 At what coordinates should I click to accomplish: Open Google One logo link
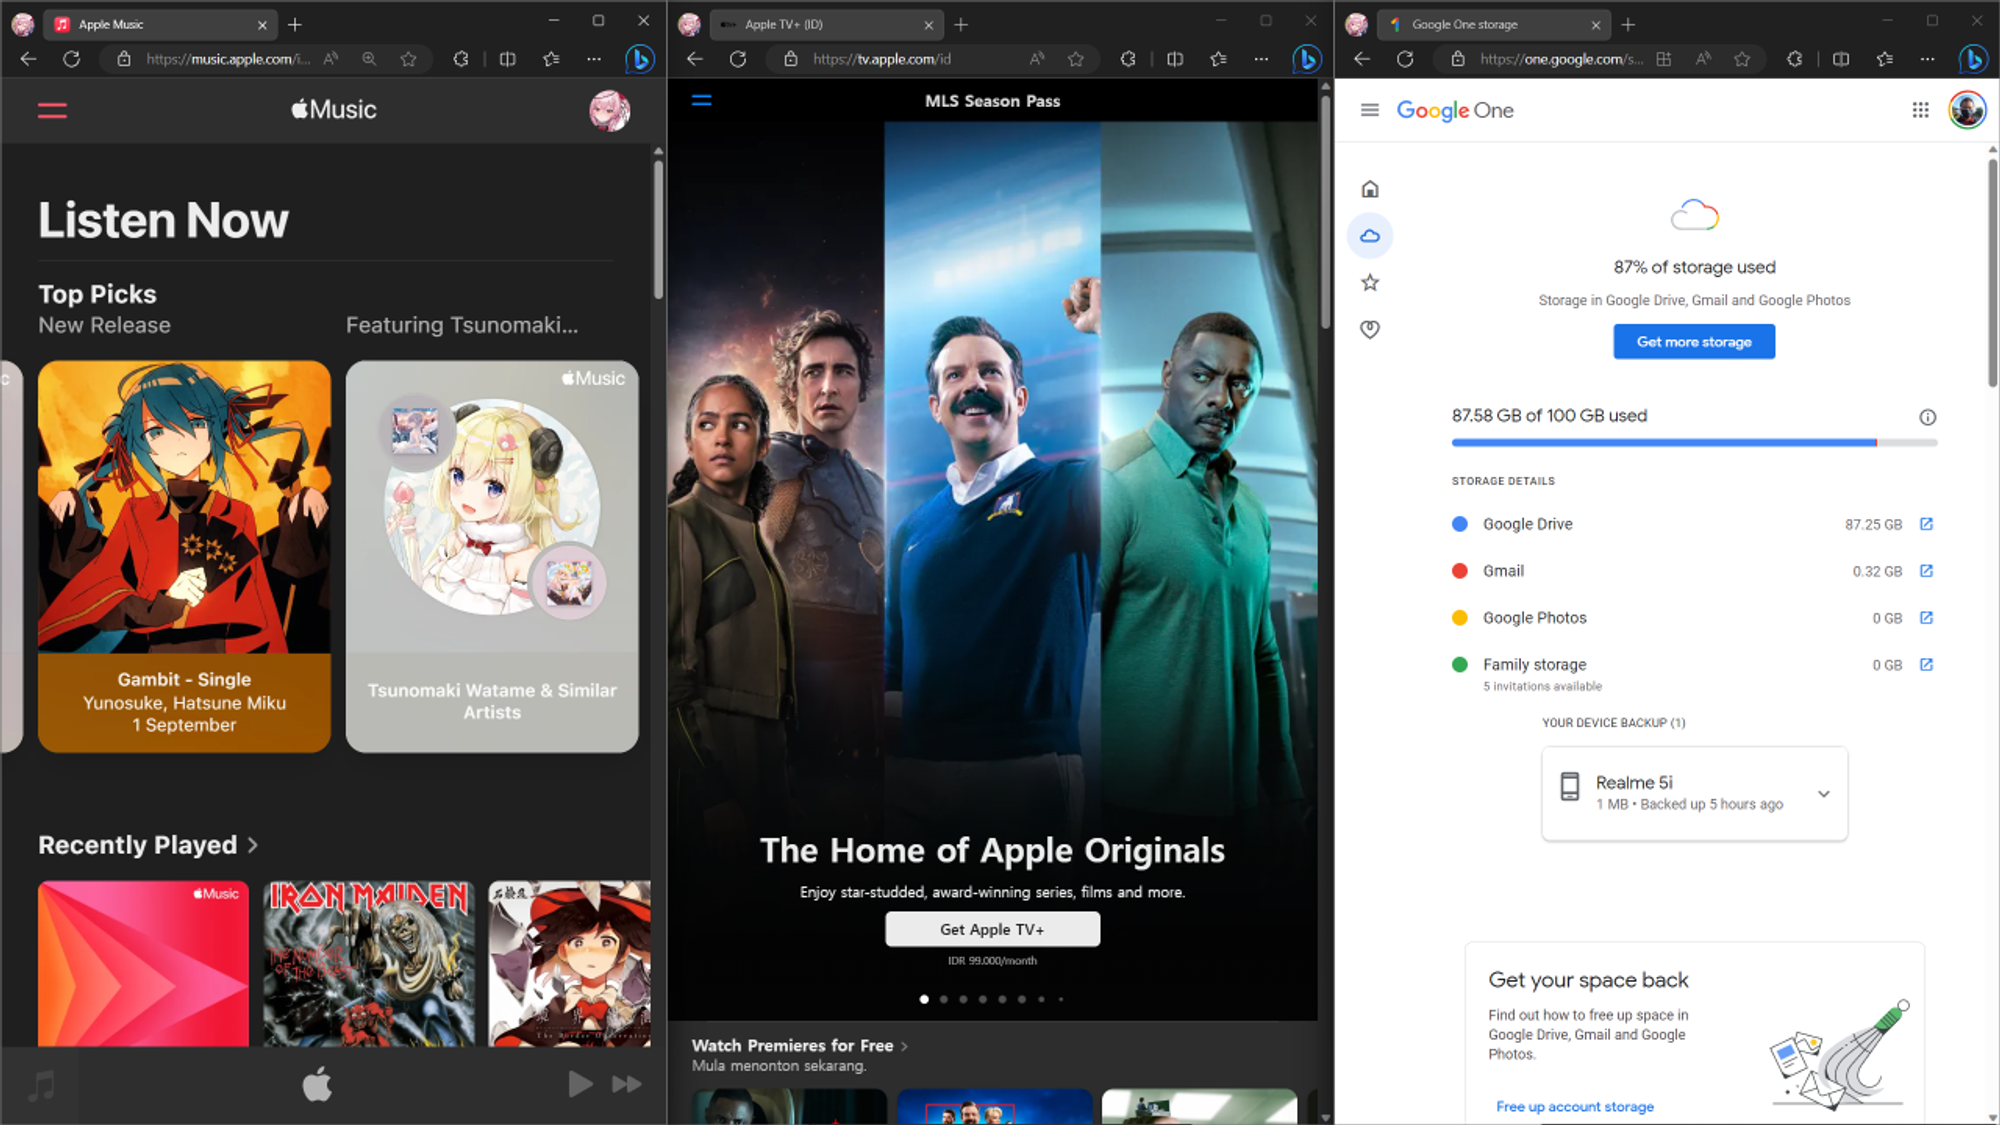click(1455, 110)
